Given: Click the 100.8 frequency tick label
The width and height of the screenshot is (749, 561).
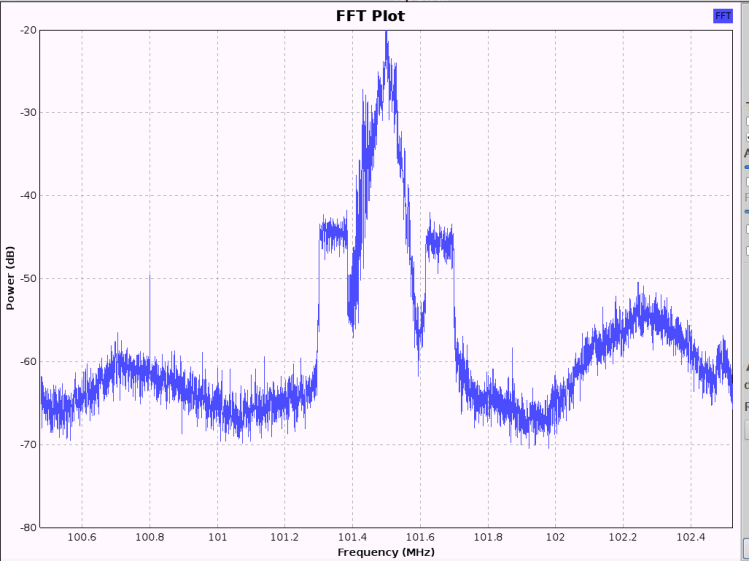Looking at the screenshot, I should tap(150, 537).
